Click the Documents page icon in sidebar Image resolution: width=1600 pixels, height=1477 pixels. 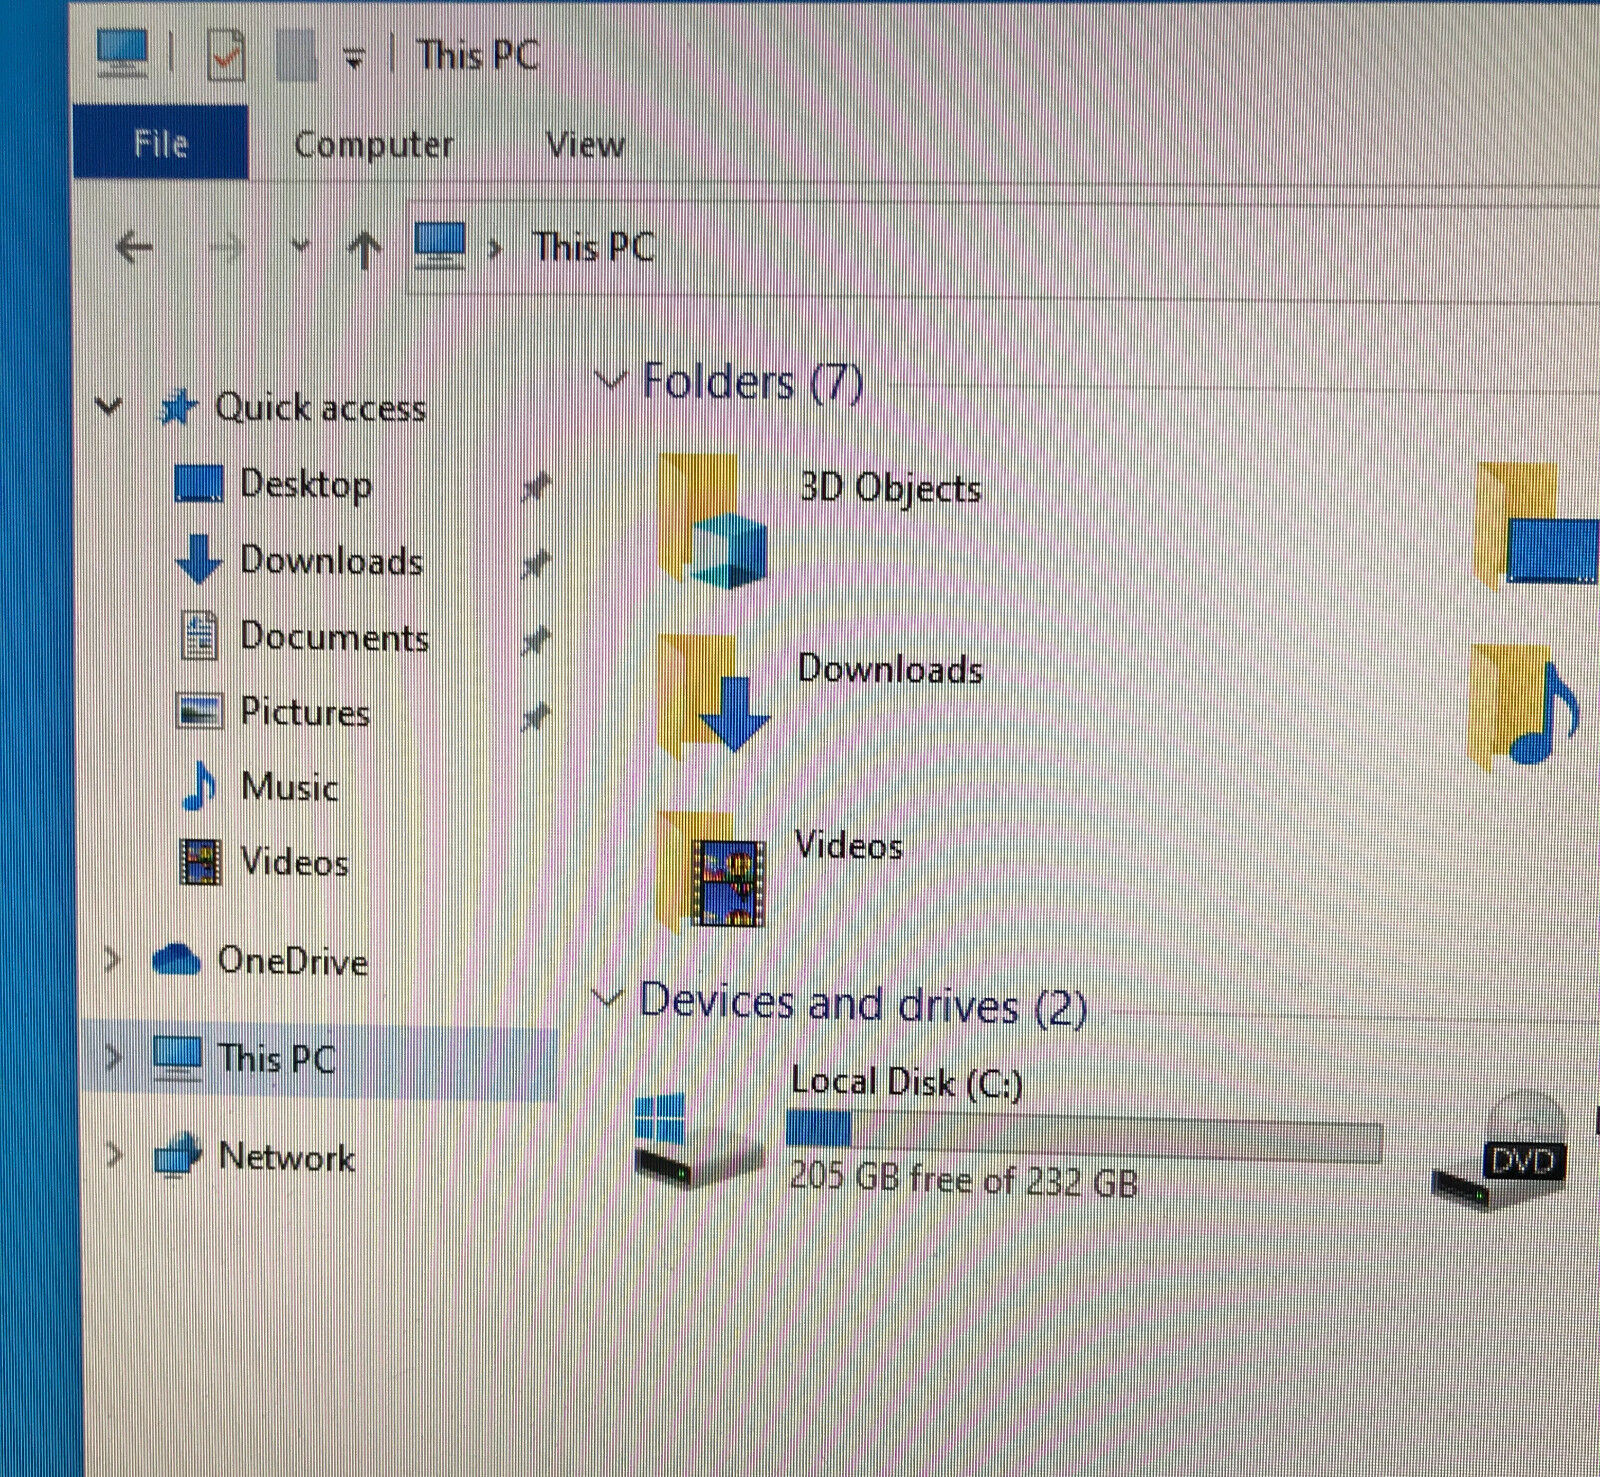(x=199, y=636)
